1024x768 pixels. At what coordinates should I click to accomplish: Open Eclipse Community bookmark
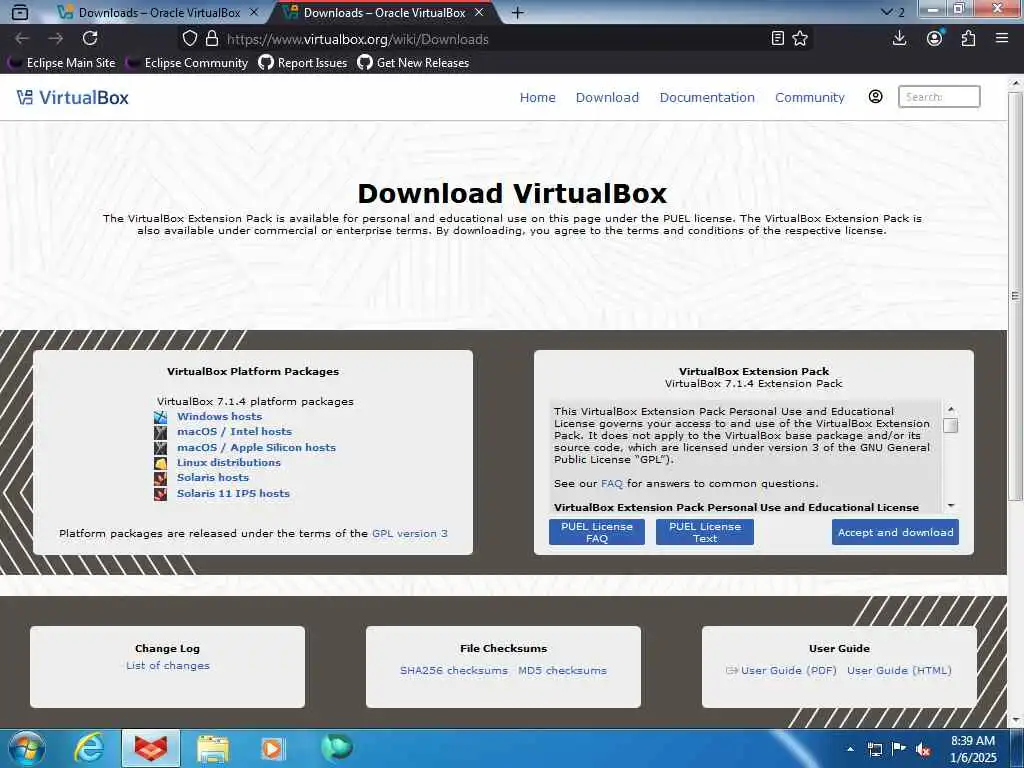pyautogui.click(x=187, y=63)
